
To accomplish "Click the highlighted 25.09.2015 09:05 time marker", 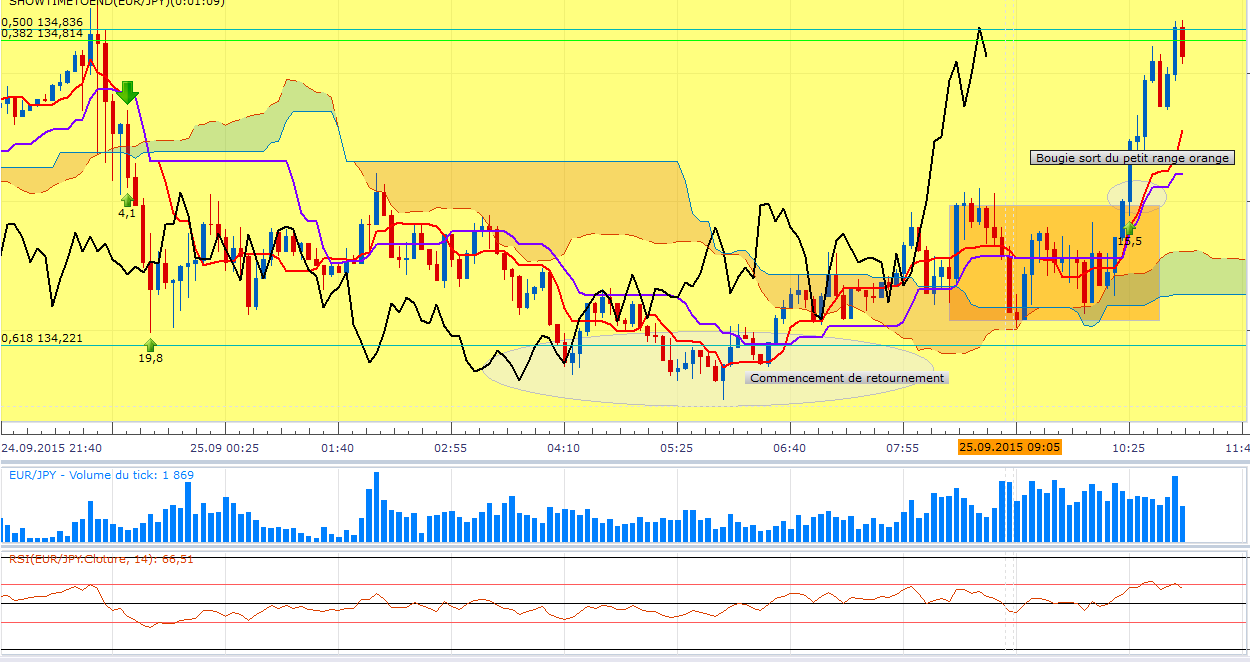I will point(1009,447).
